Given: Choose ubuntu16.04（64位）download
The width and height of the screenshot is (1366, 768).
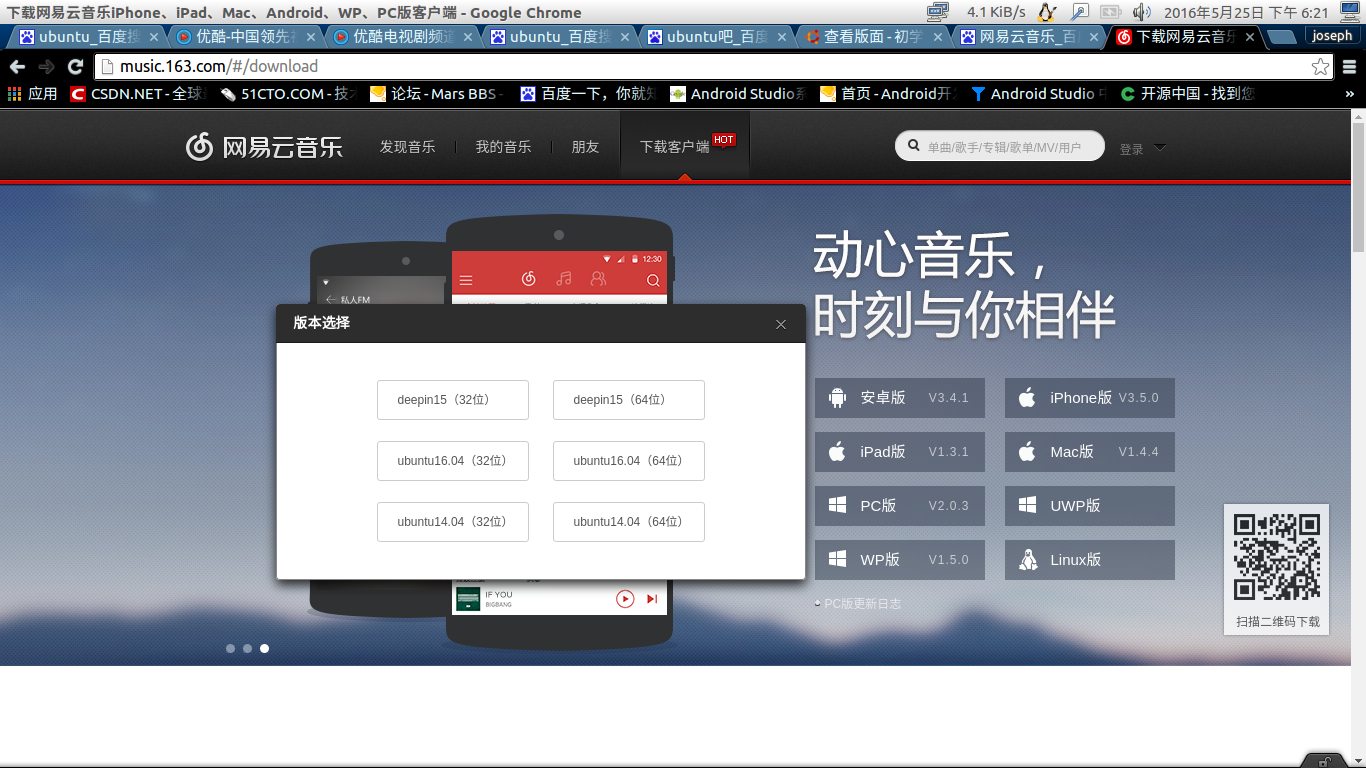Looking at the screenshot, I should 629,461.
